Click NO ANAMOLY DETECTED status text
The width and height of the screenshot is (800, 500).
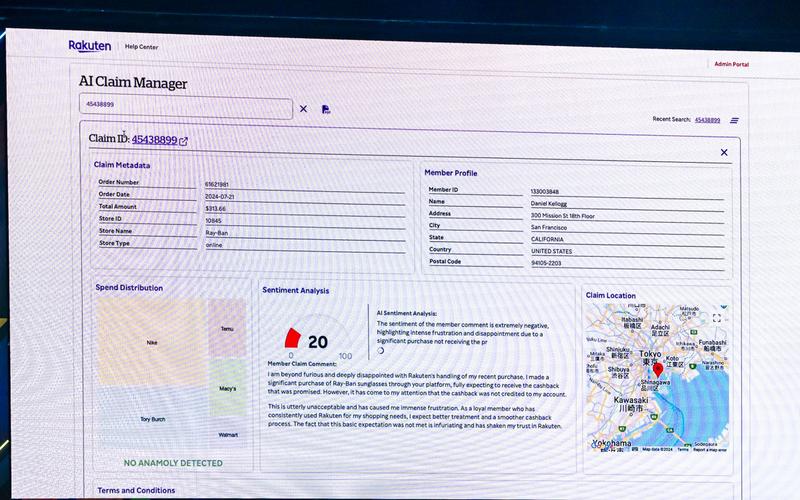coord(173,463)
